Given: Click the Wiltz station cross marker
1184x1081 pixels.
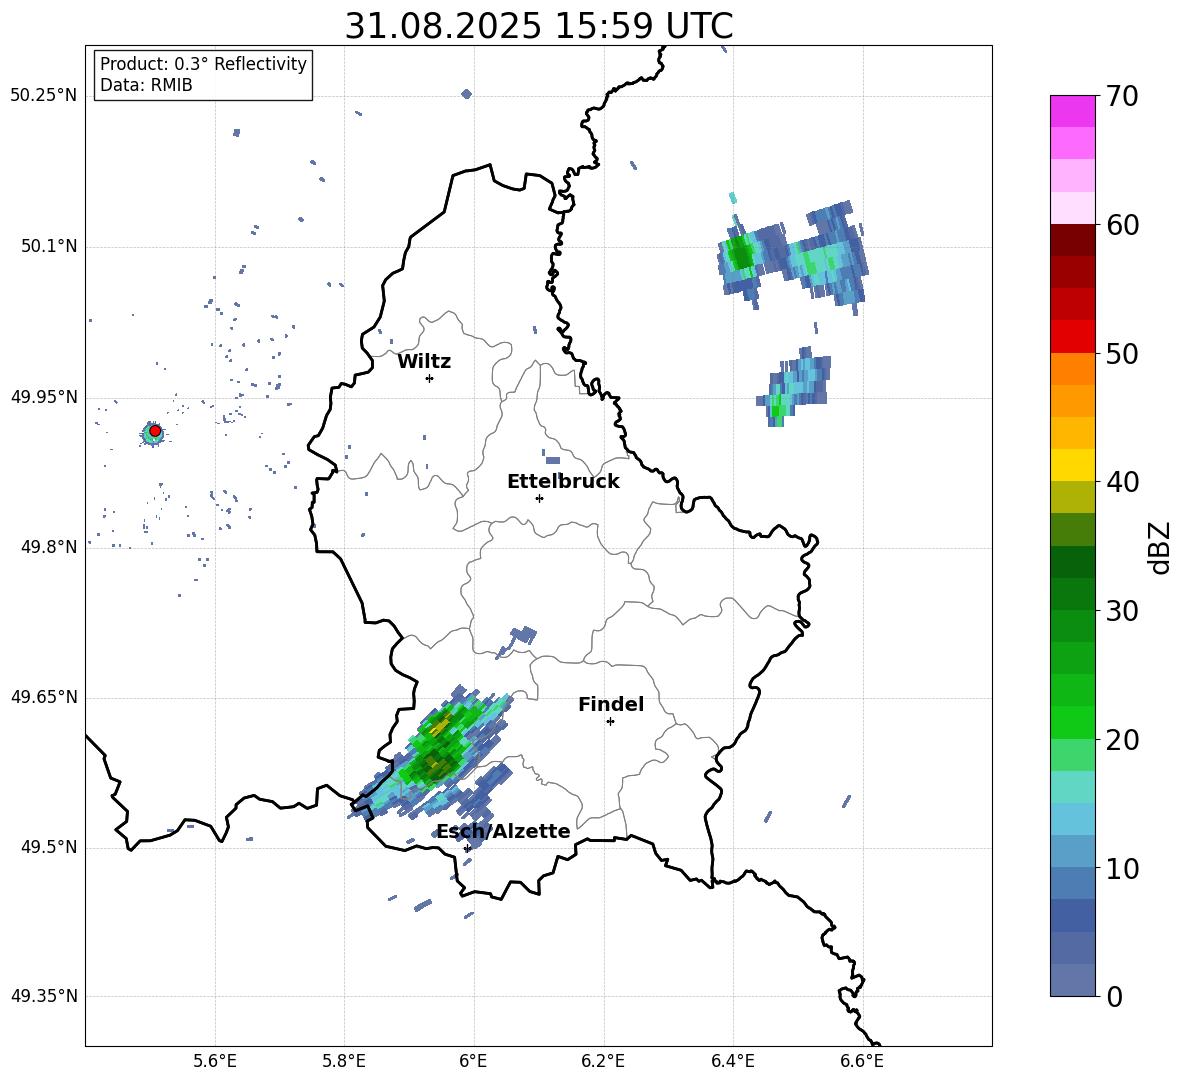Looking at the screenshot, I should pyautogui.click(x=430, y=378).
